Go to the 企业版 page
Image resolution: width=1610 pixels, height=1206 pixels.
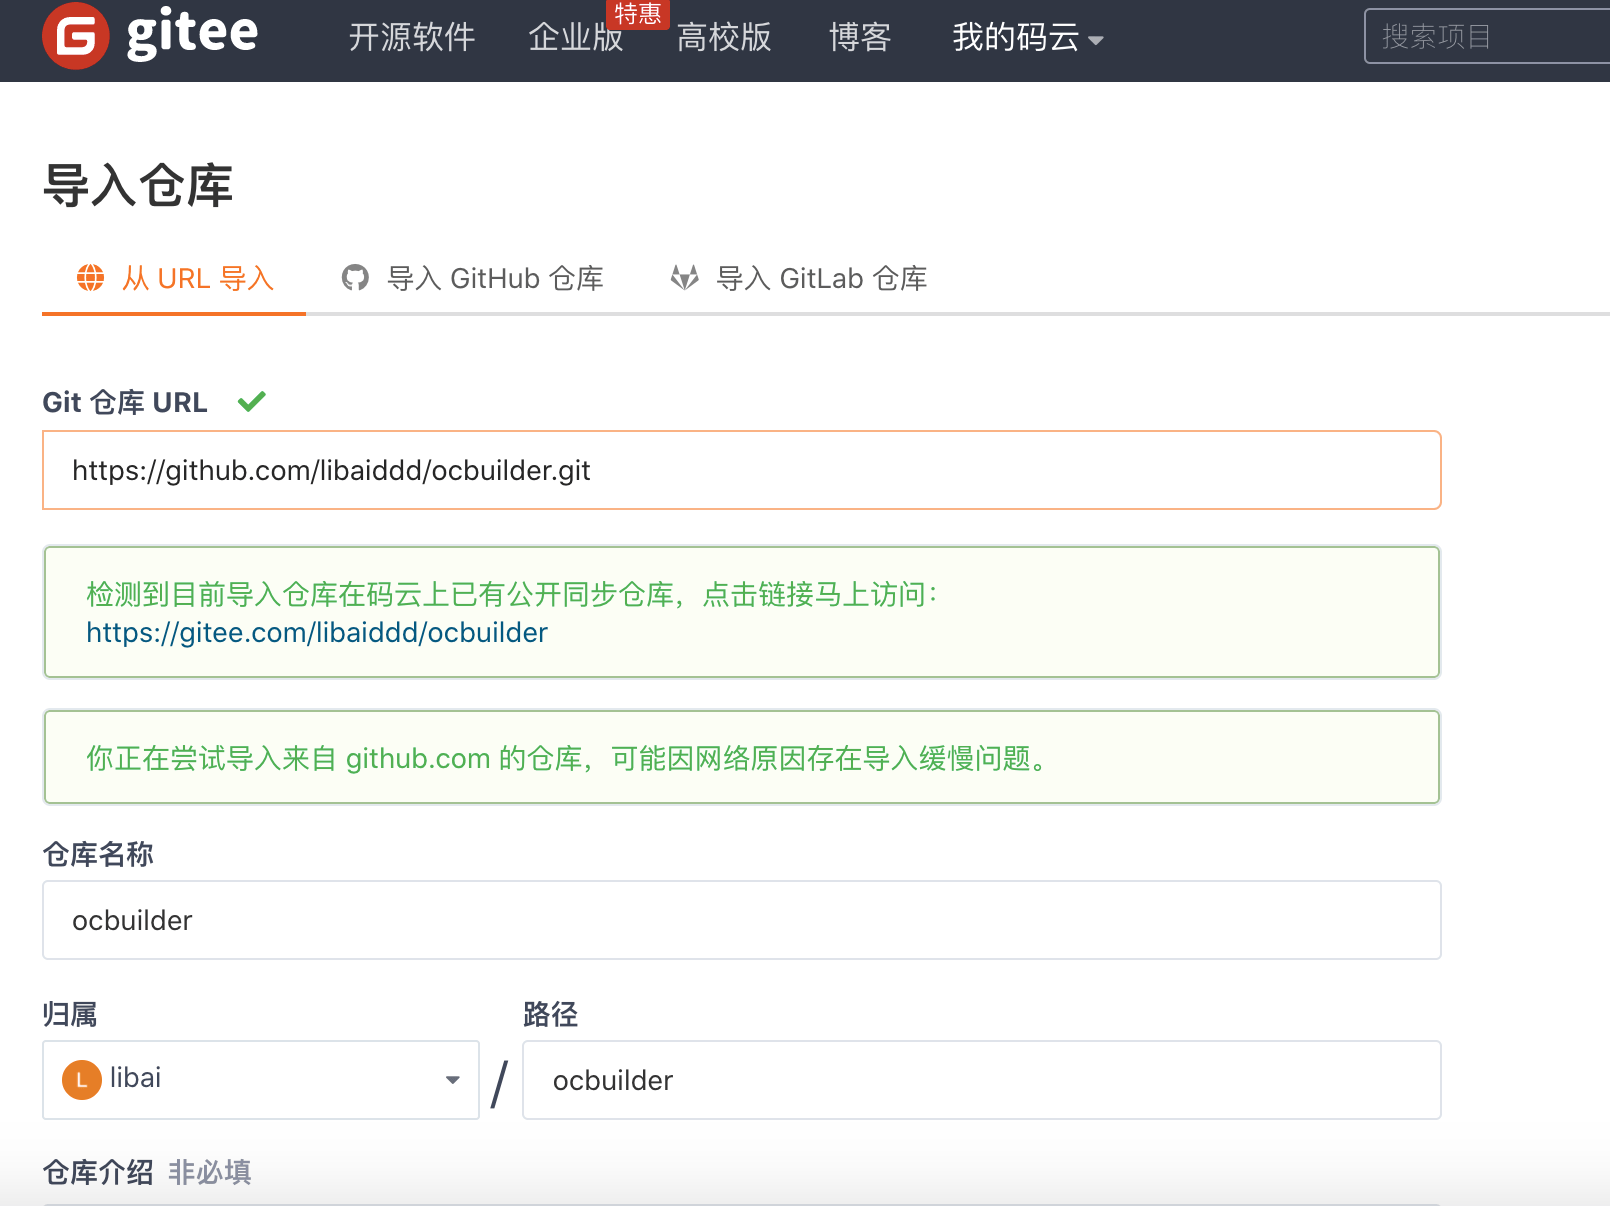573,40
